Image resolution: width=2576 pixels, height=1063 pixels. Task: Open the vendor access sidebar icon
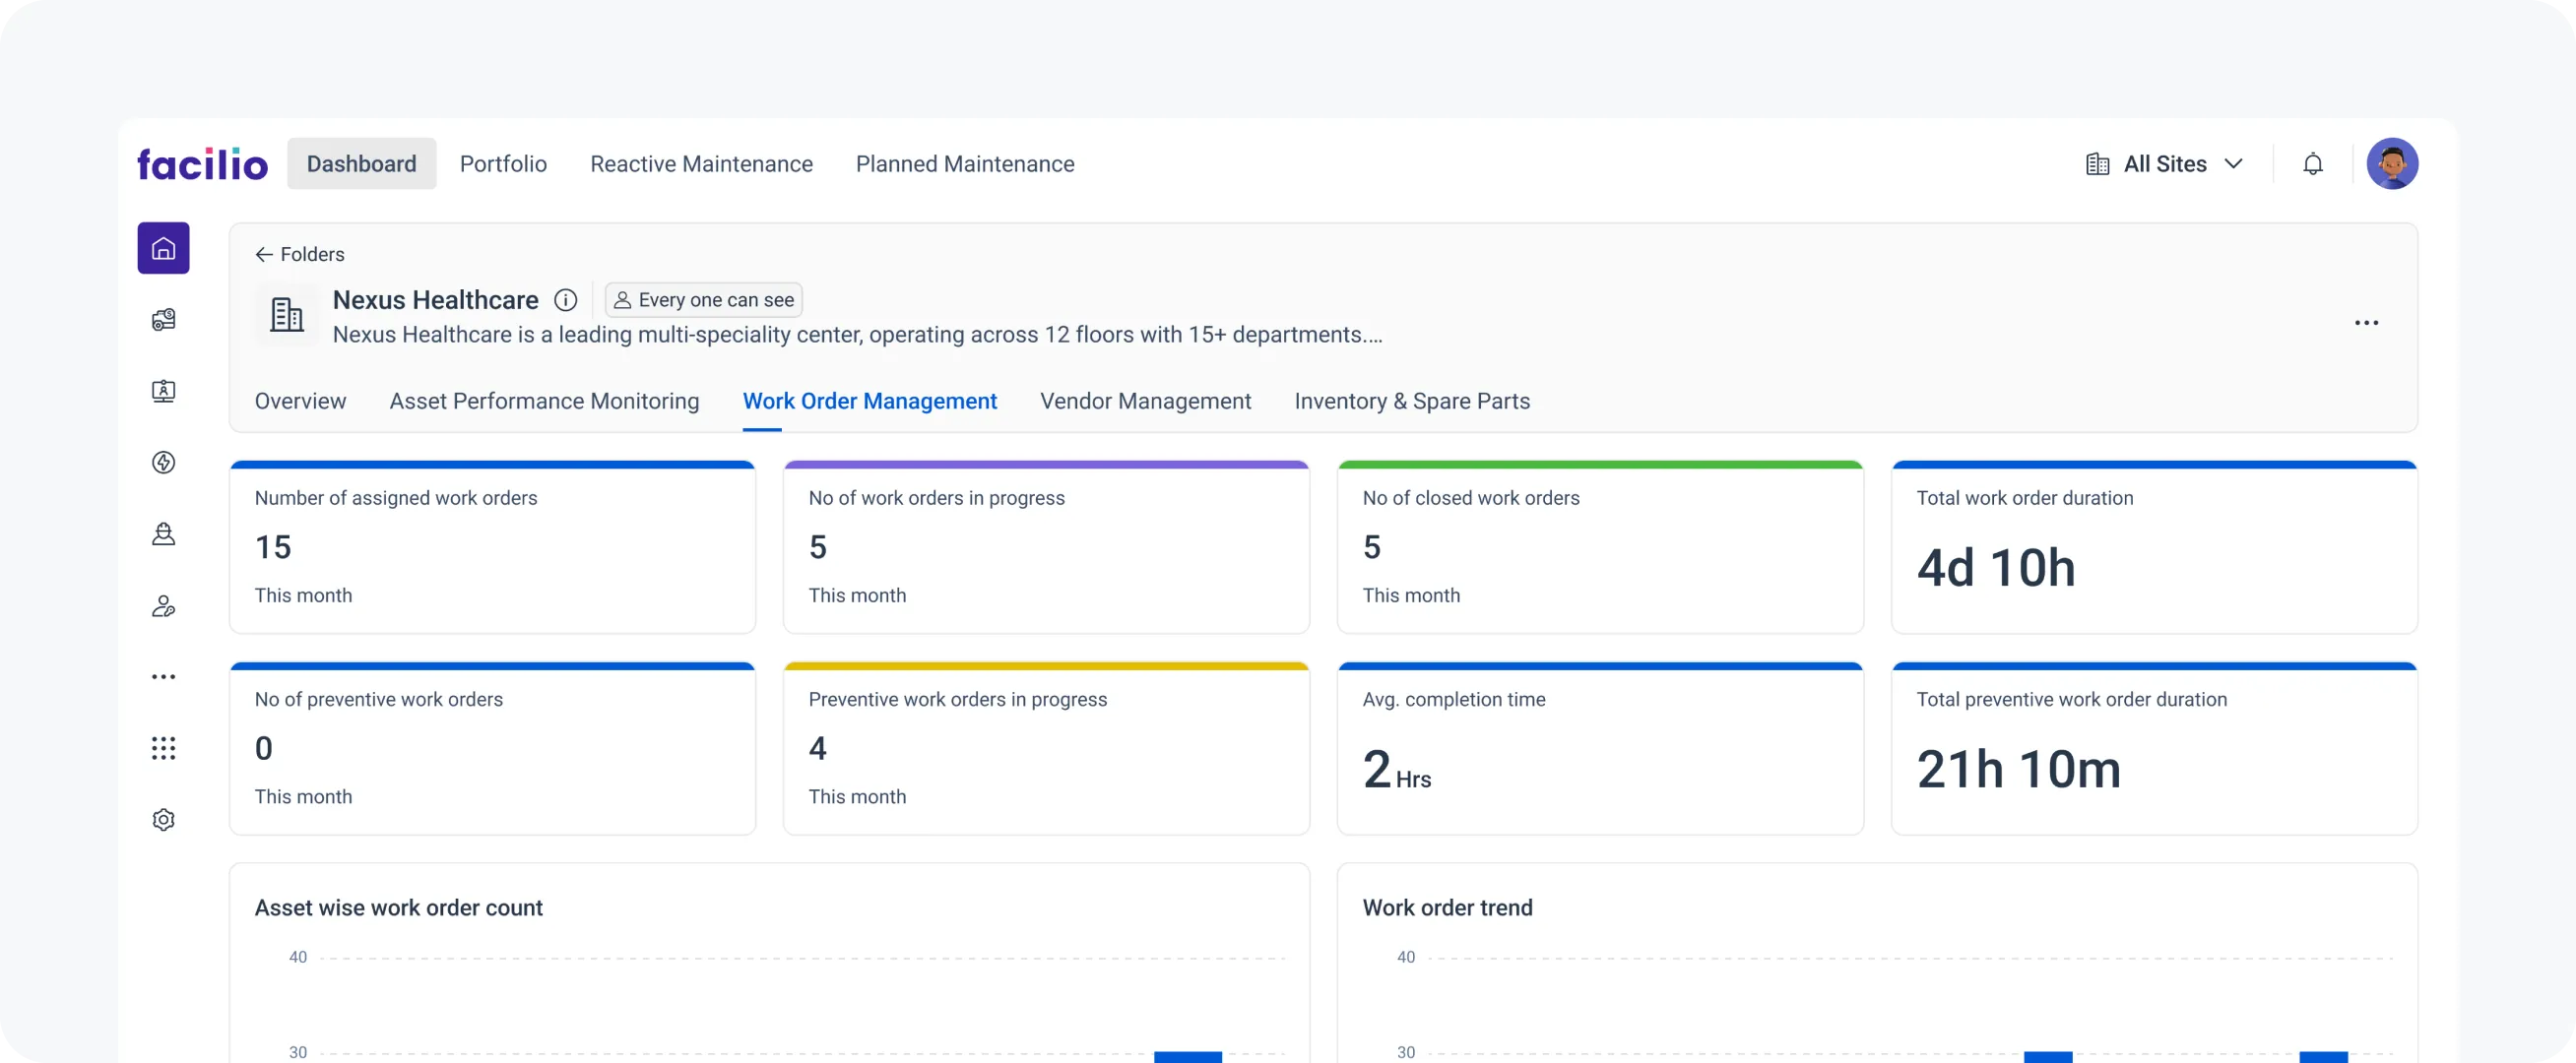pyautogui.click(x=163, y=606)
